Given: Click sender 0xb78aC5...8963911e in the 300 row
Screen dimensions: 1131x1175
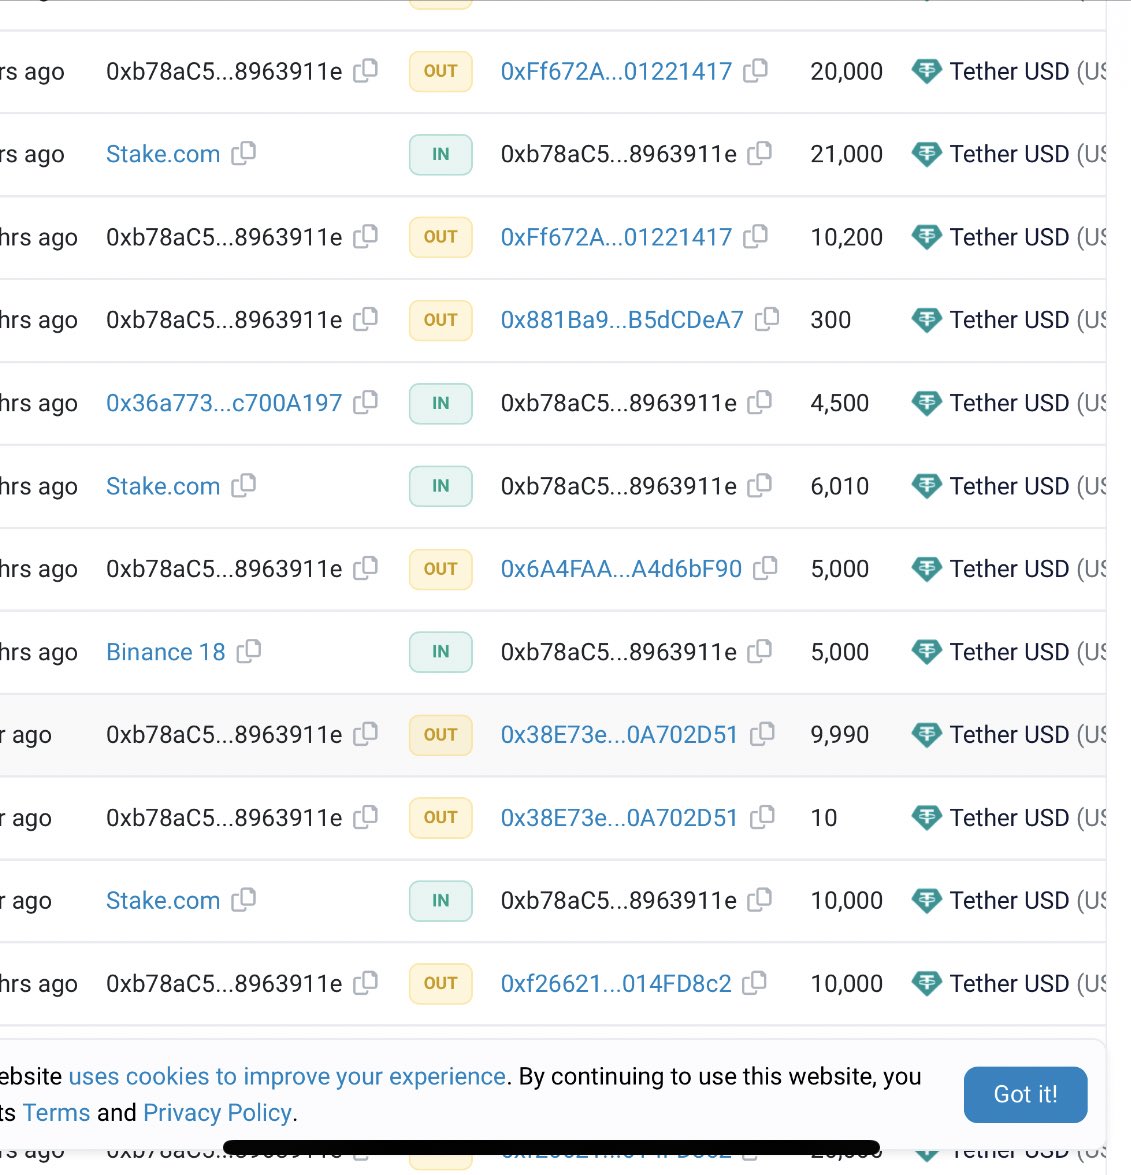Looking at the screenshot, I should click(224, 320).
